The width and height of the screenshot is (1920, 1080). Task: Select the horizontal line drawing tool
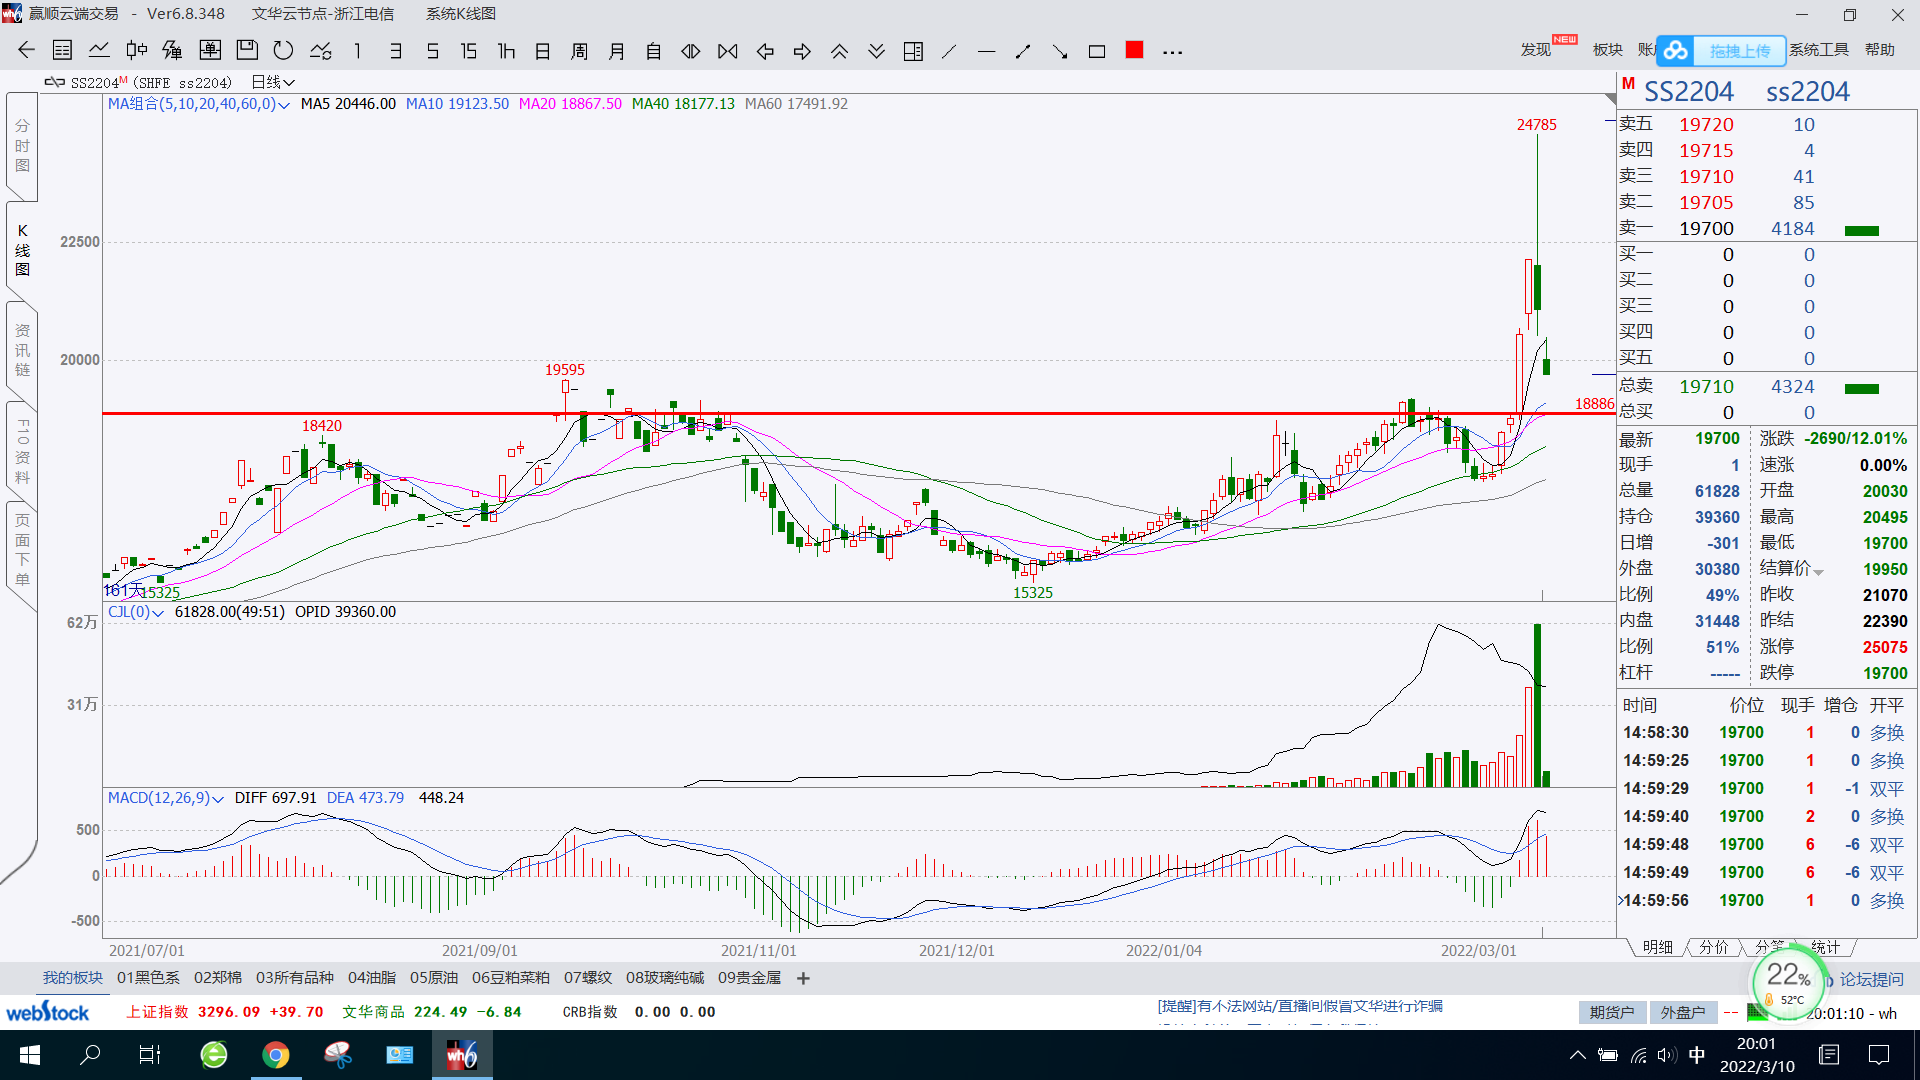(986, 51)
